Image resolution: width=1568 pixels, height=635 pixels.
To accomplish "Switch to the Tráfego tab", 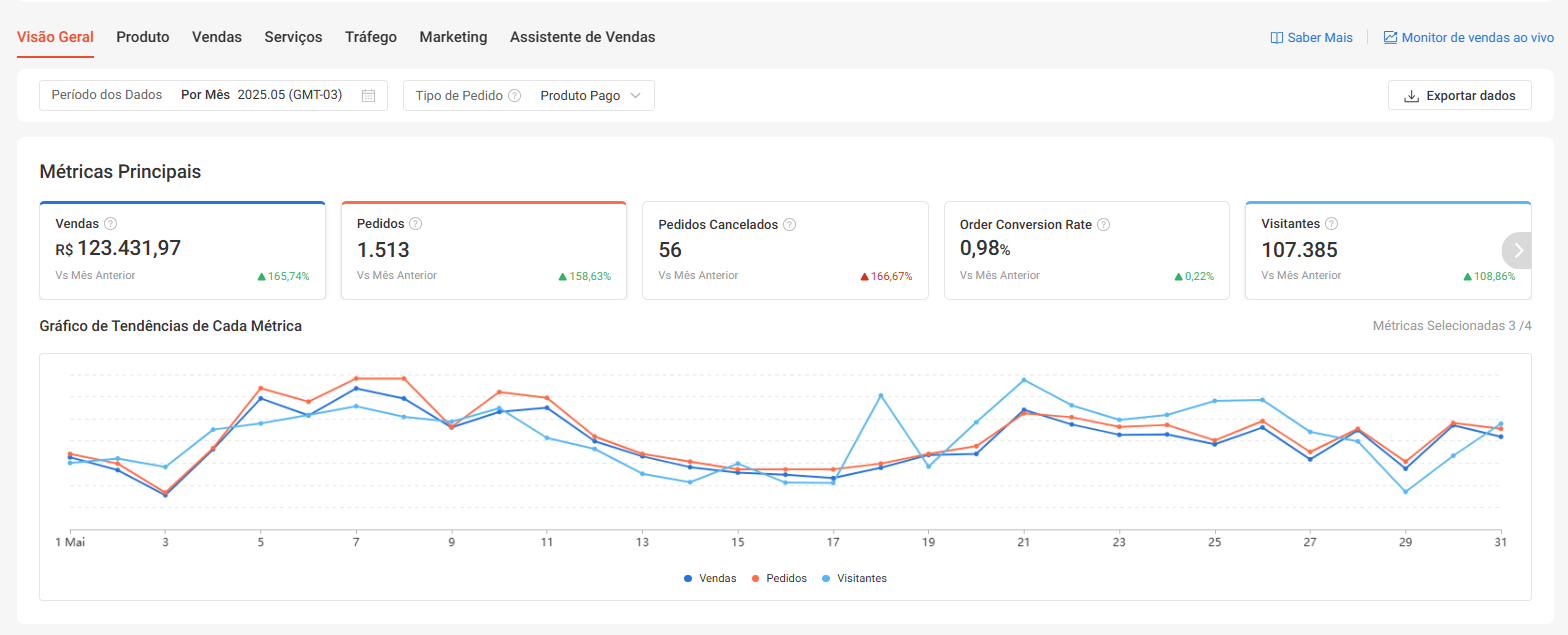I will [x=371, y=37].
